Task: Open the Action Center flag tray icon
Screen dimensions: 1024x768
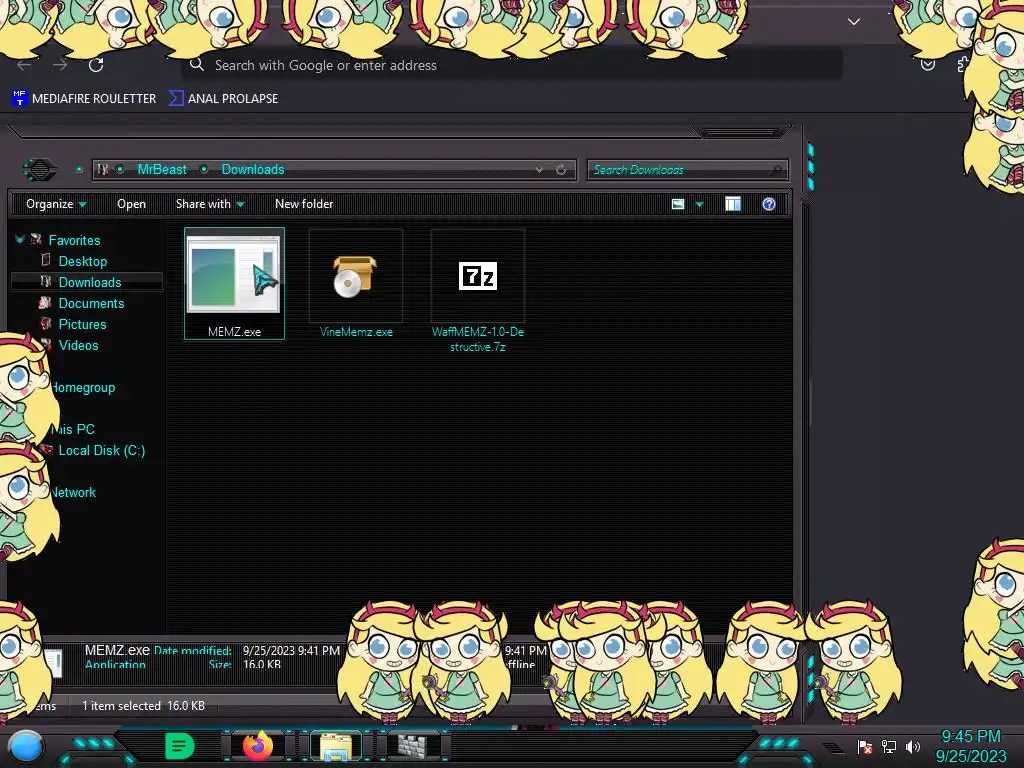Action: (x=865, y=746)
